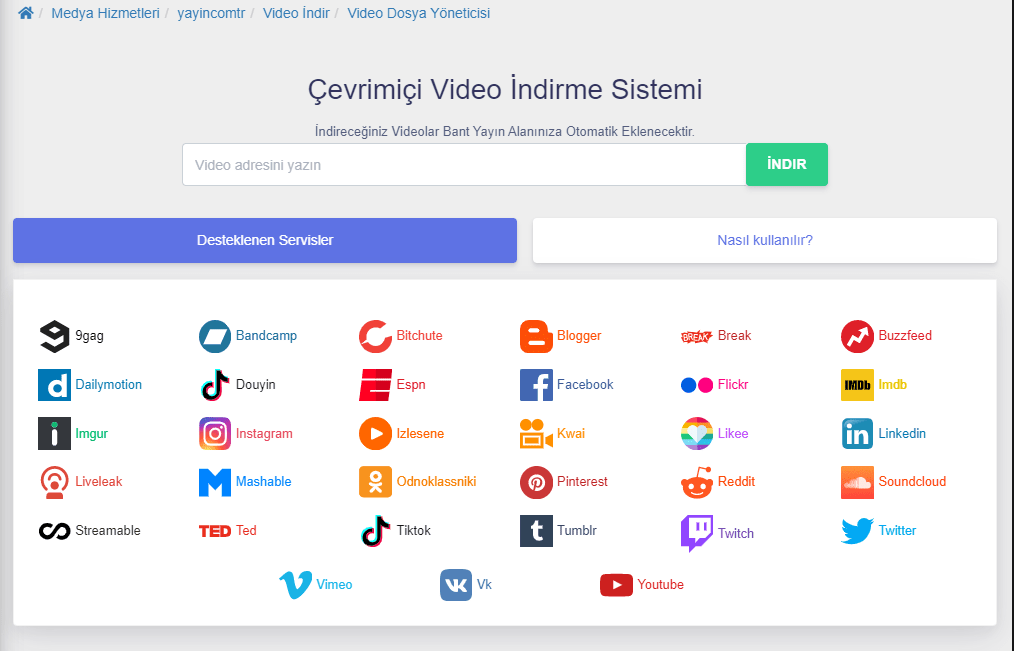The image size is (1014, 651).
Task: Click the Bandcamp logo icon
Action: [215, 336]
